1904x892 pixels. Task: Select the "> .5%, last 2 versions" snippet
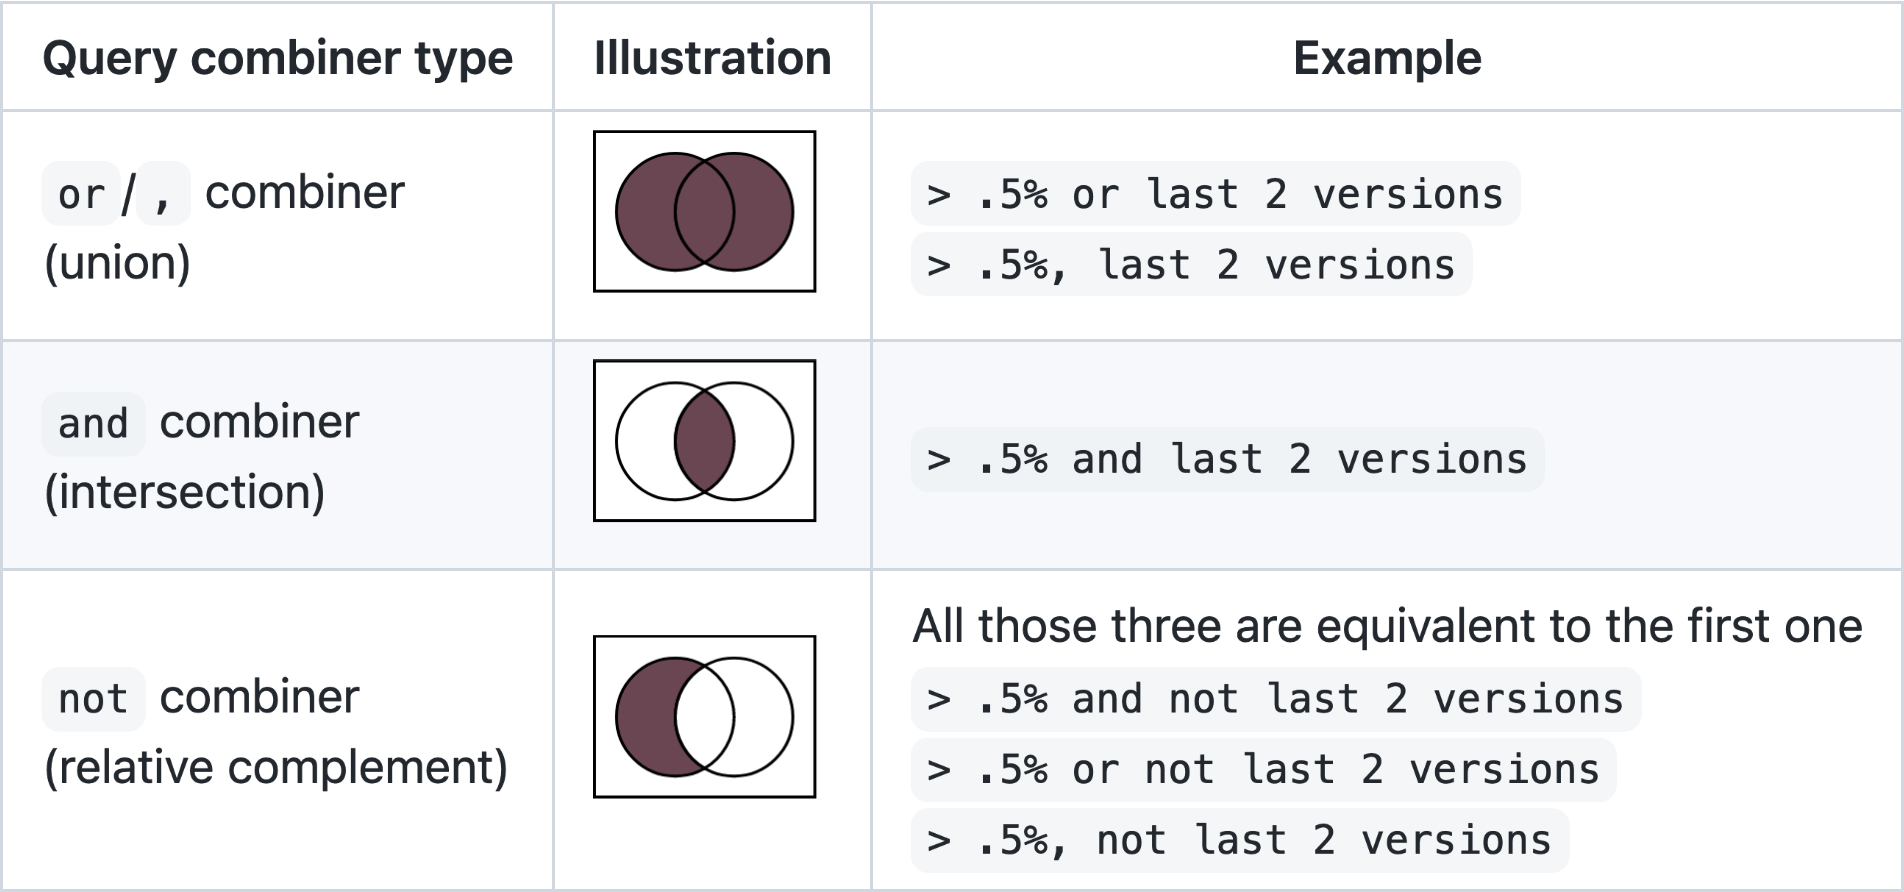pyautogui.click(x=1190, y=265)
